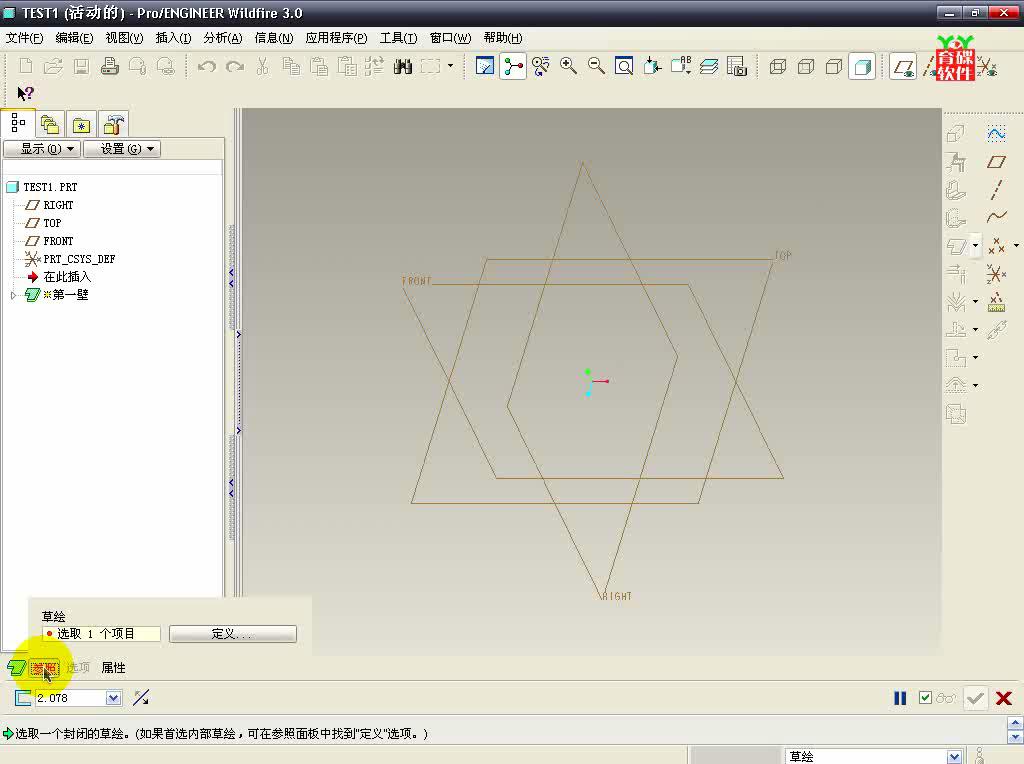This screenshot has width=1024, height=764.
Task: Open the 参照 panel tab
Action: (44, 668)
